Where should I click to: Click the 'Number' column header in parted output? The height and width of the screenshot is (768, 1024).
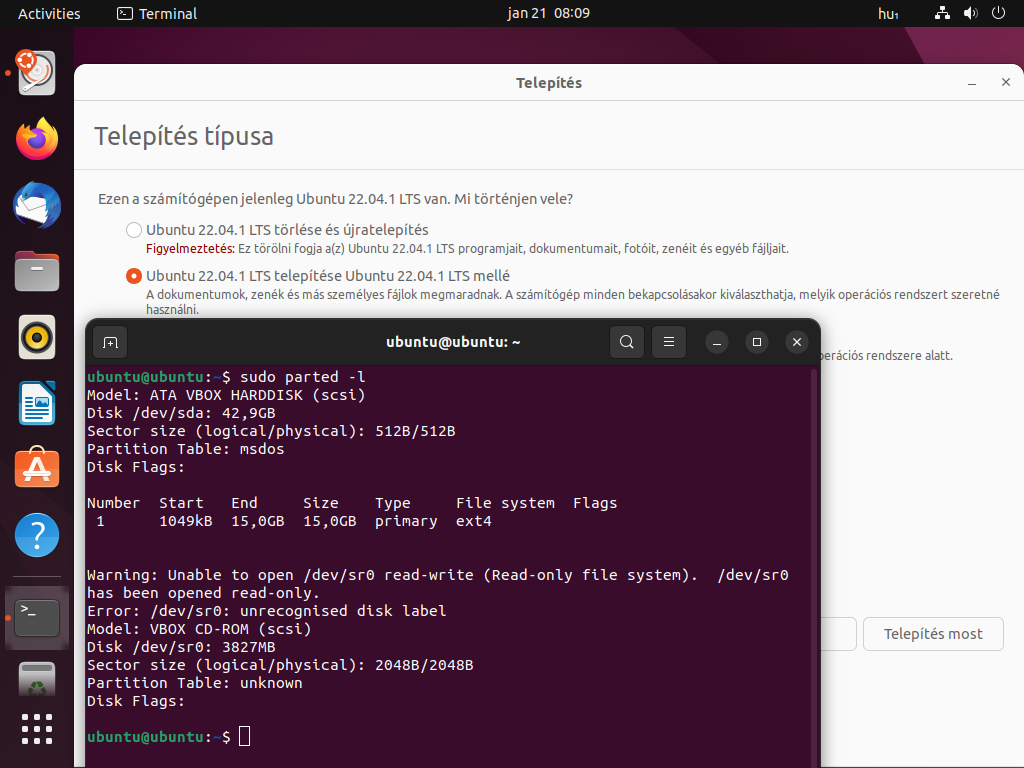pyautogui.click(x=114, y=503)
